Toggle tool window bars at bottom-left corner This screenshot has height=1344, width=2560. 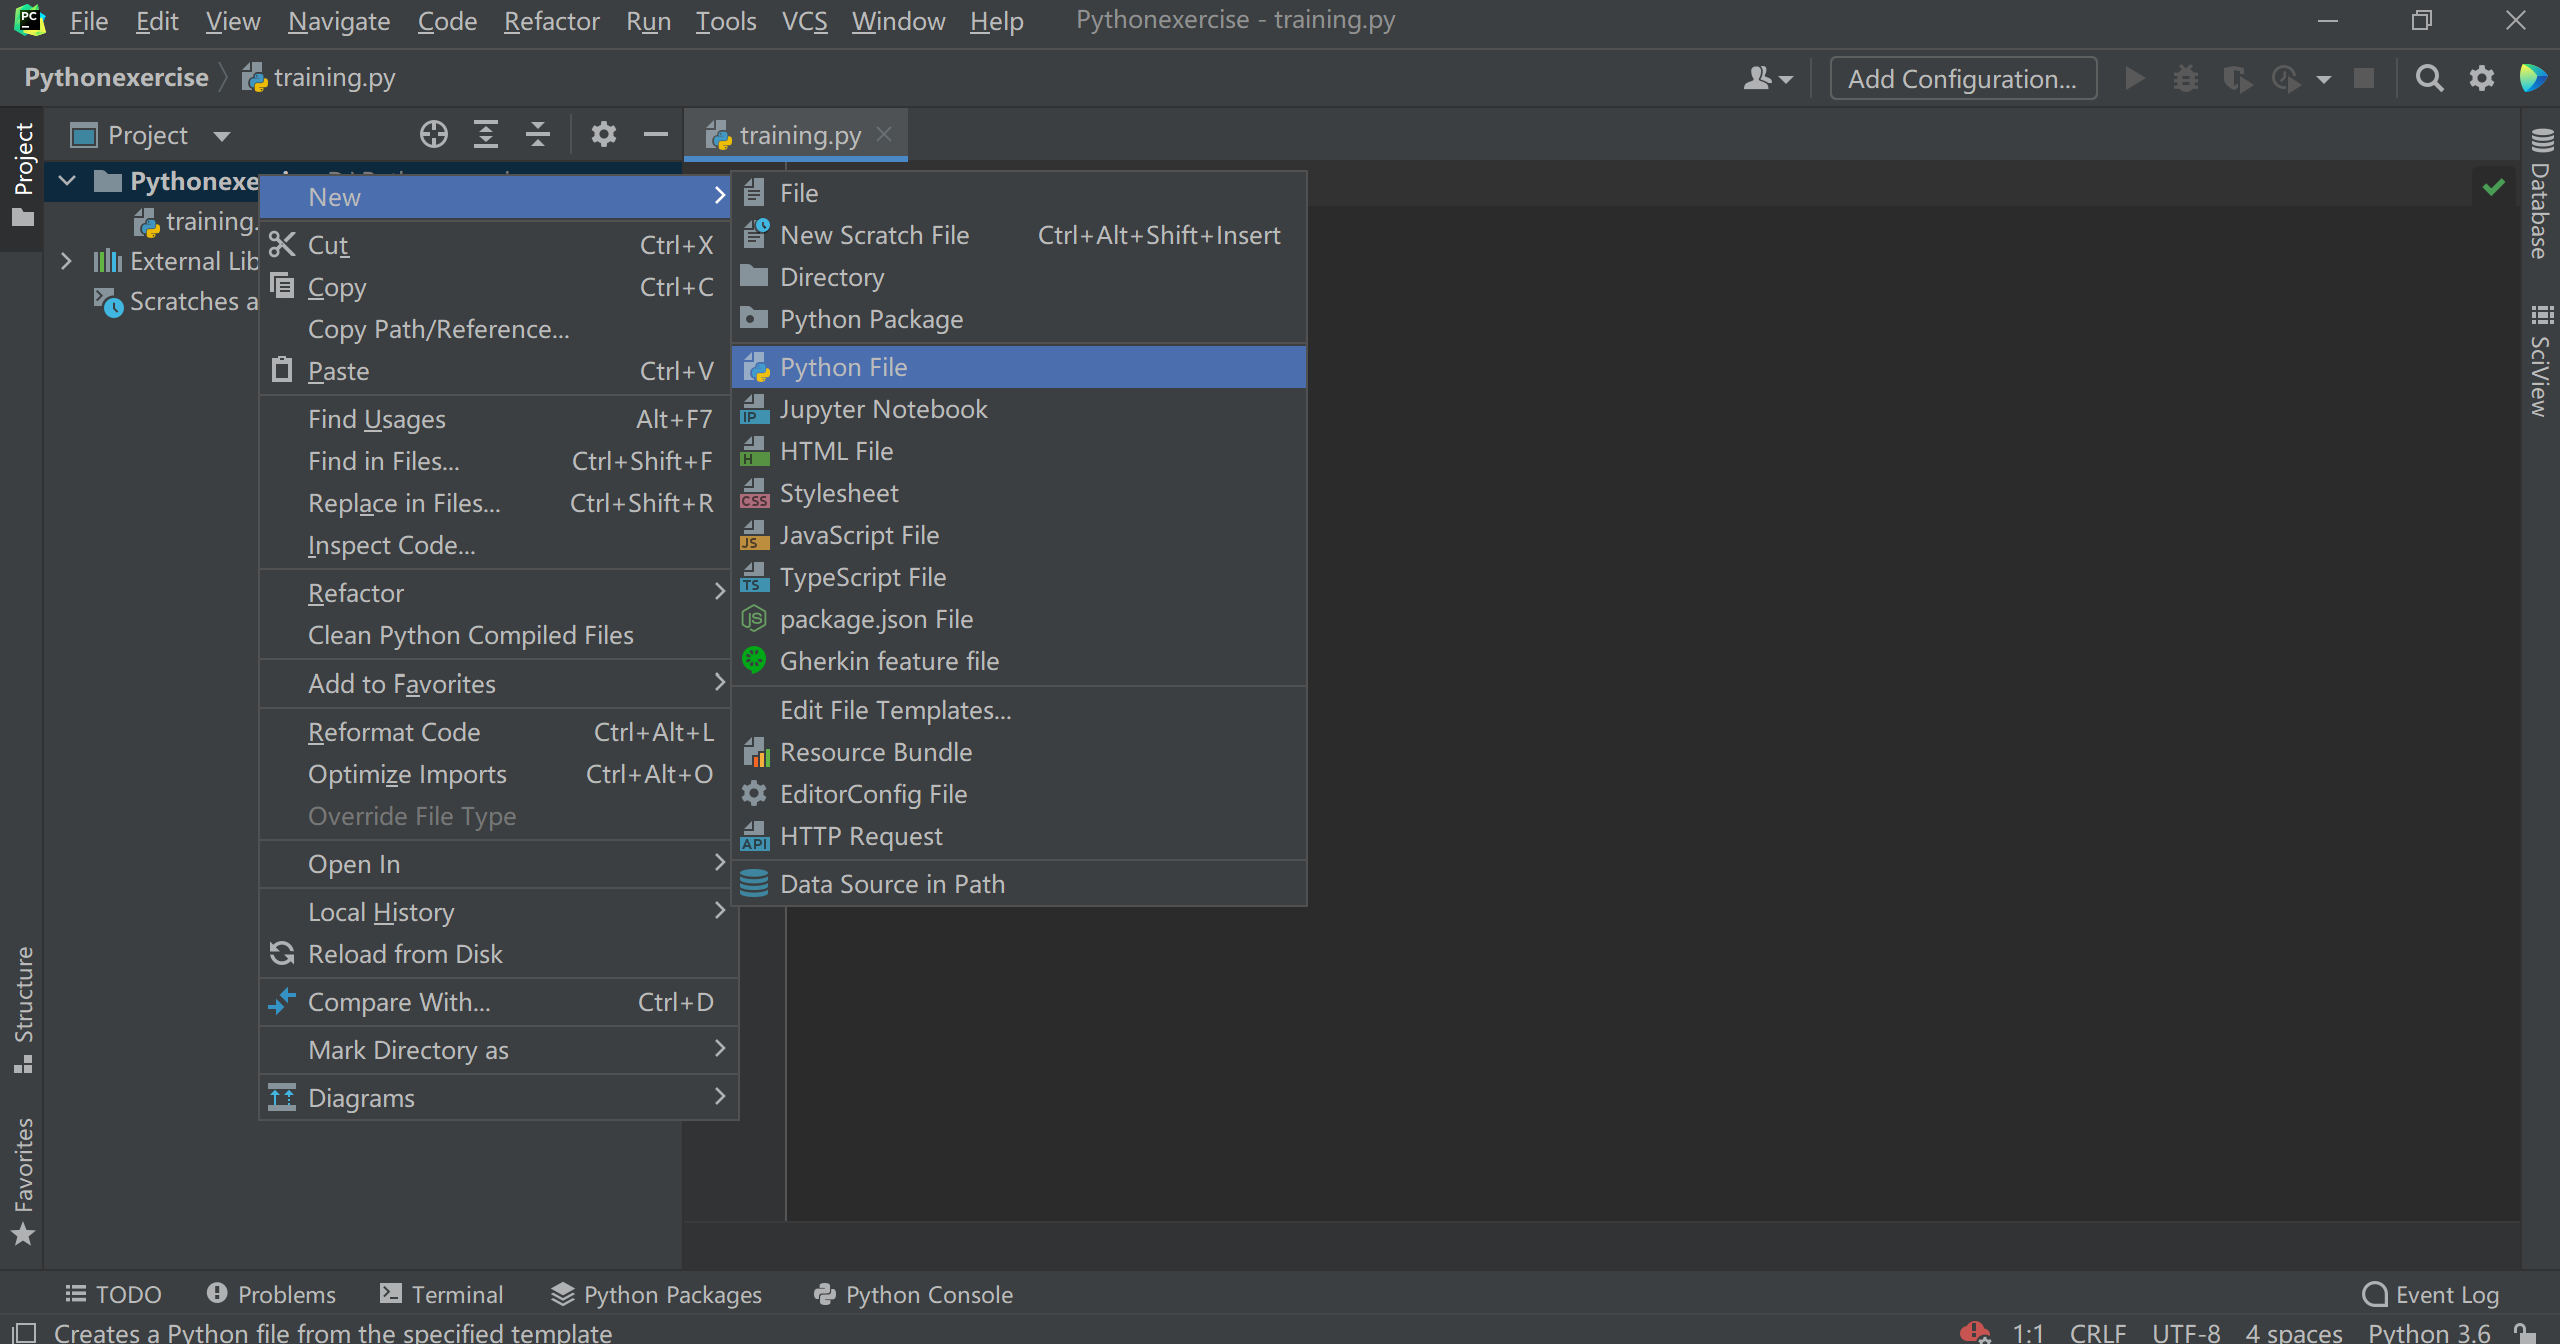[x=24, y=1332]
